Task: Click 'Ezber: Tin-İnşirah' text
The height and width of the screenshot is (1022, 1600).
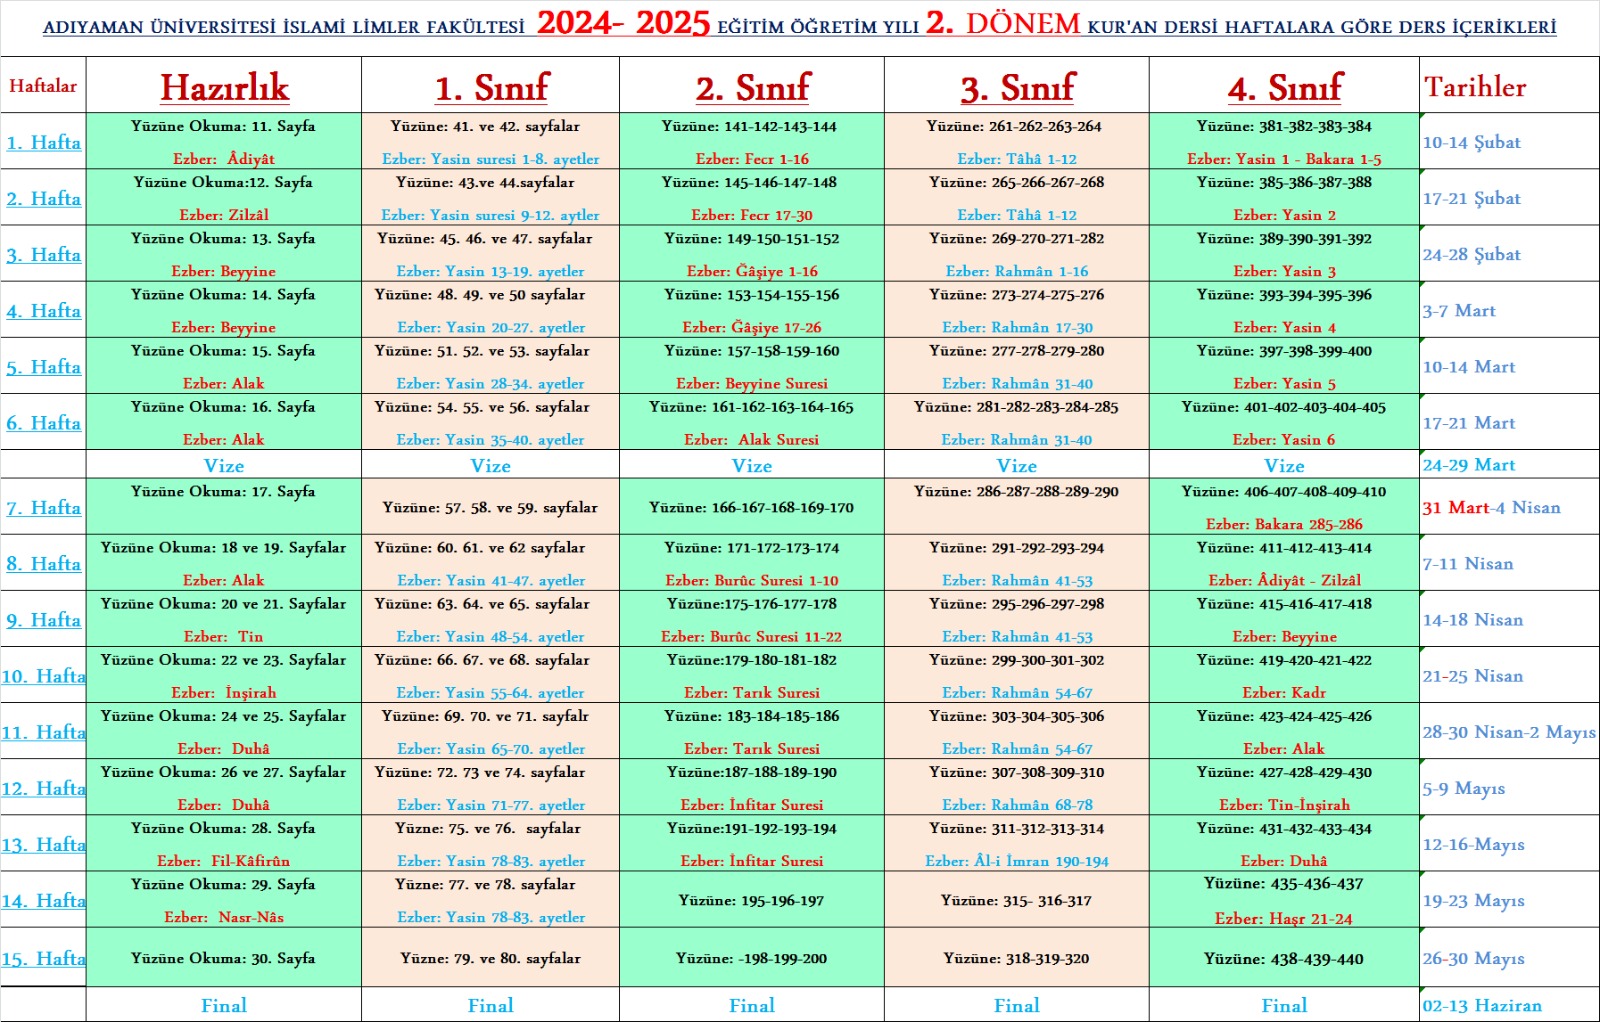Action: pyautogui.click(x=1284, y=804)
